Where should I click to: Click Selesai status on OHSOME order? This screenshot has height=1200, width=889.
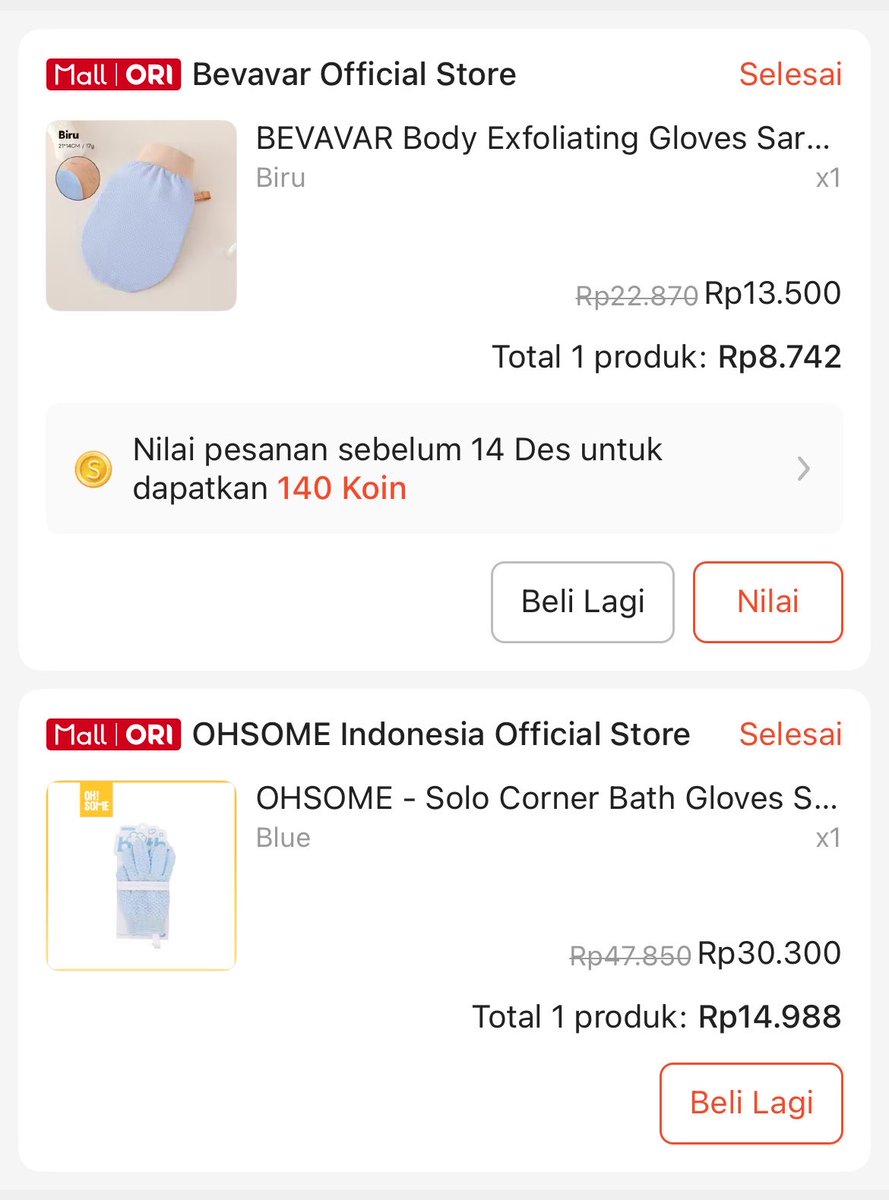pyautogui.click(x=791, y=734)
